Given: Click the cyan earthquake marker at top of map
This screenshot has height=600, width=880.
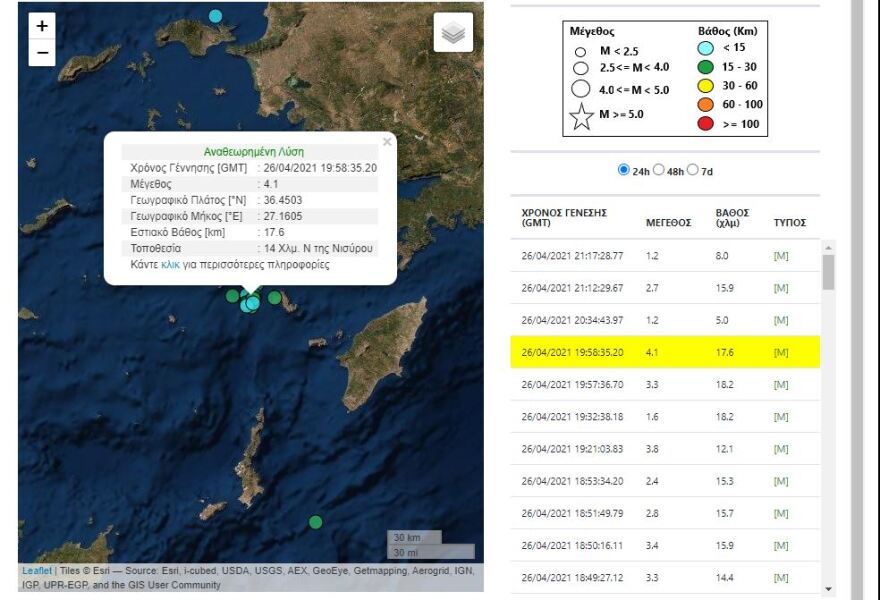Looking at the screenshot, I should coord(215,14).
